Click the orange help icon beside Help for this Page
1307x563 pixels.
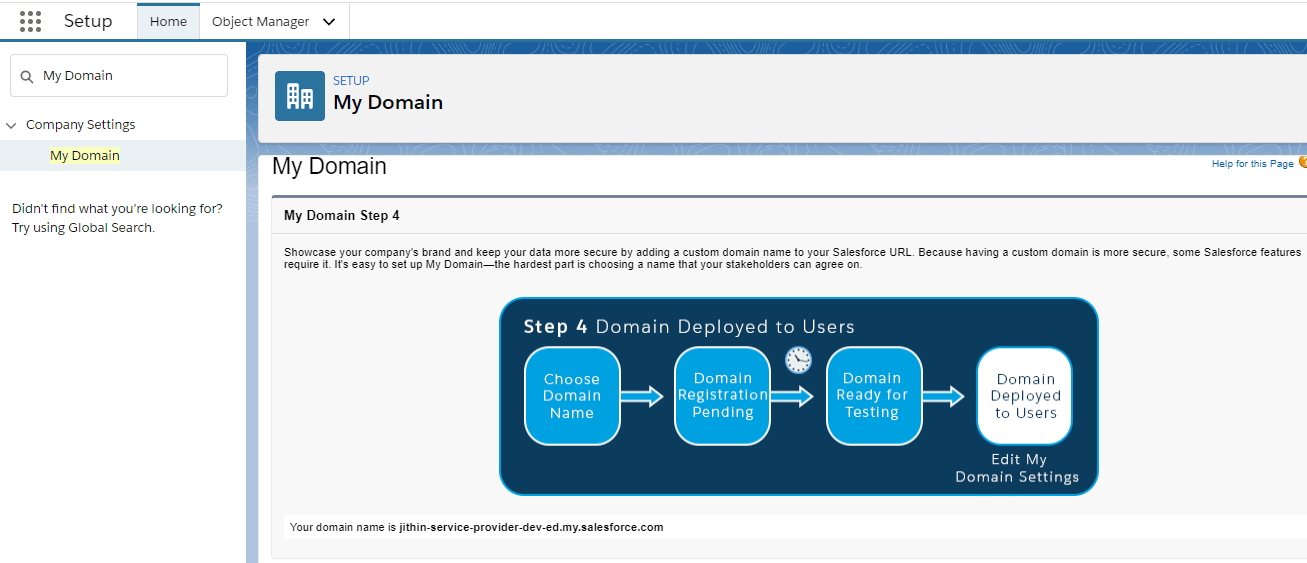[1302, 163]
